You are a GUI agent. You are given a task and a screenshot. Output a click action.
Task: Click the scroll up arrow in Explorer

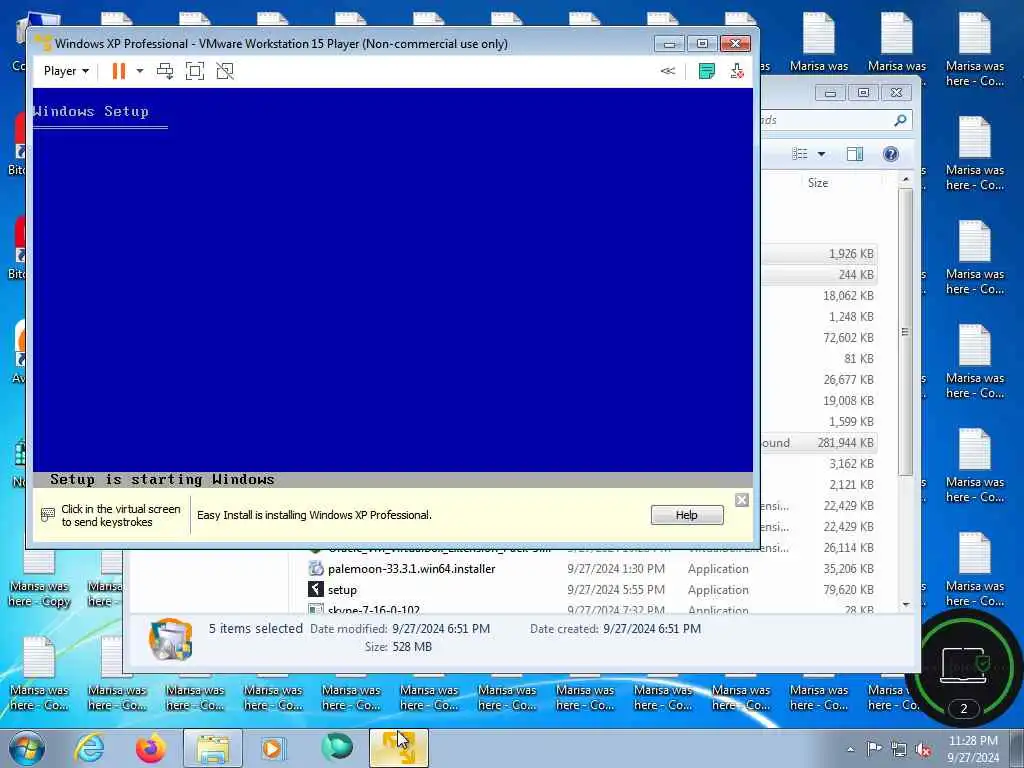[x=905, y=179]
